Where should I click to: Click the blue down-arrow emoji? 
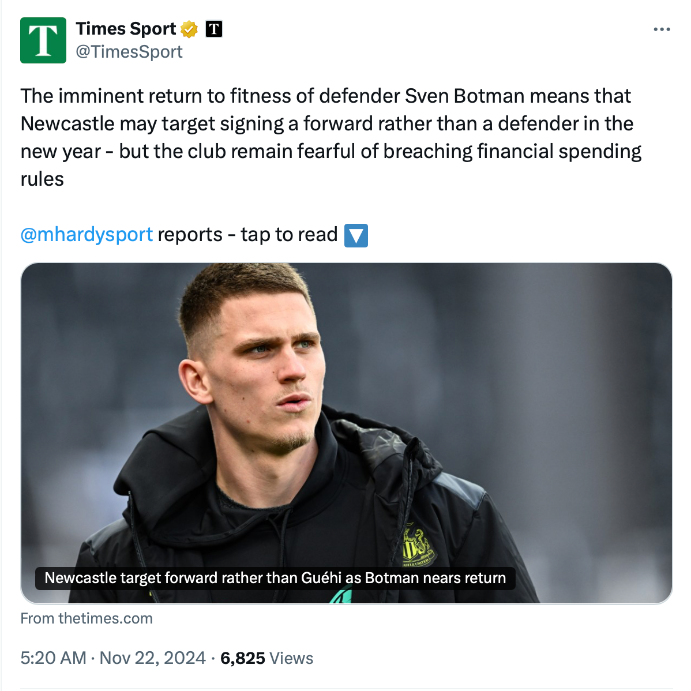pos(356,235)
